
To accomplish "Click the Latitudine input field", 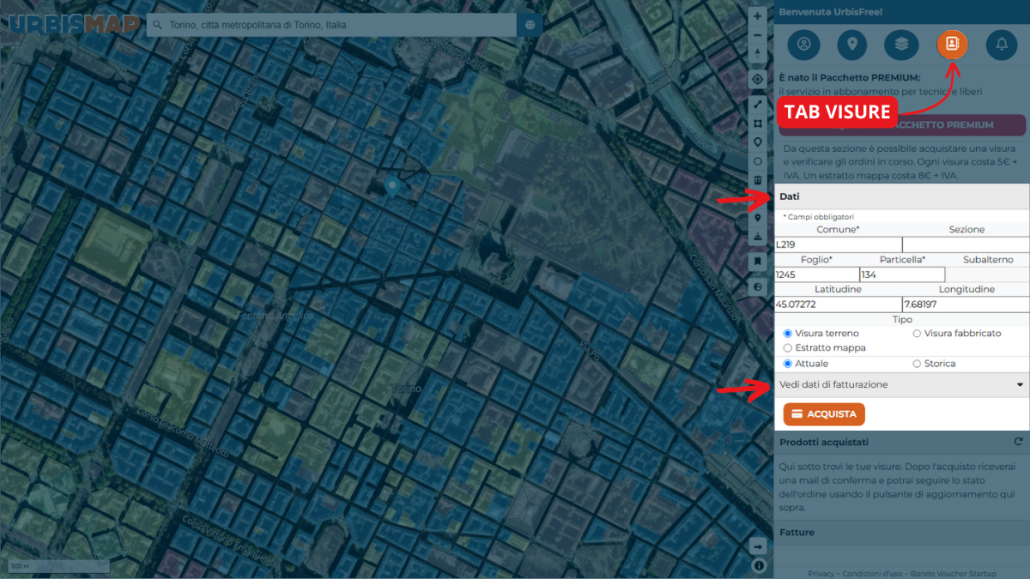I will tap(838, 304).
